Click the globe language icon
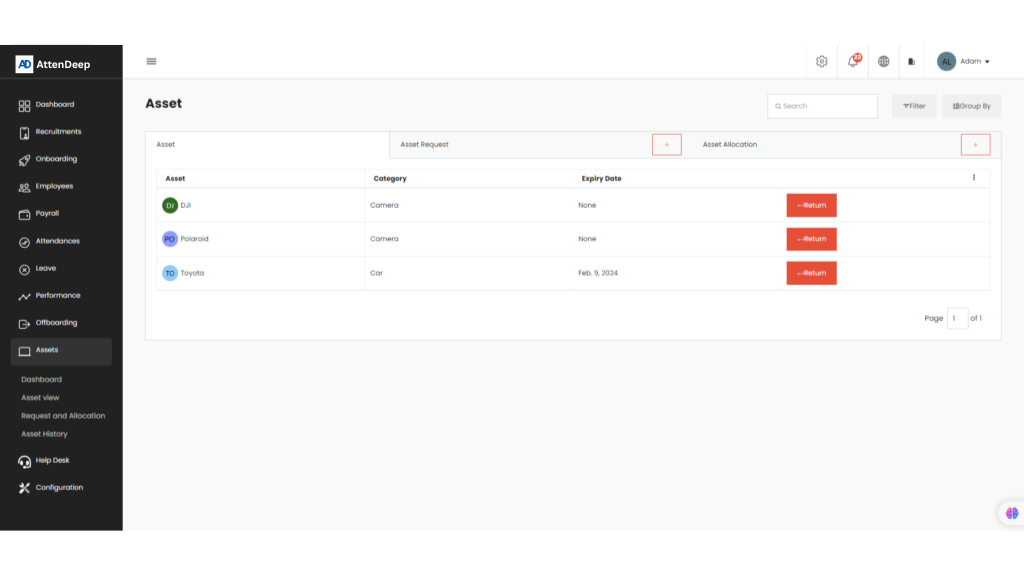The height and width of the screenshot is (576, 1024). 884,61
